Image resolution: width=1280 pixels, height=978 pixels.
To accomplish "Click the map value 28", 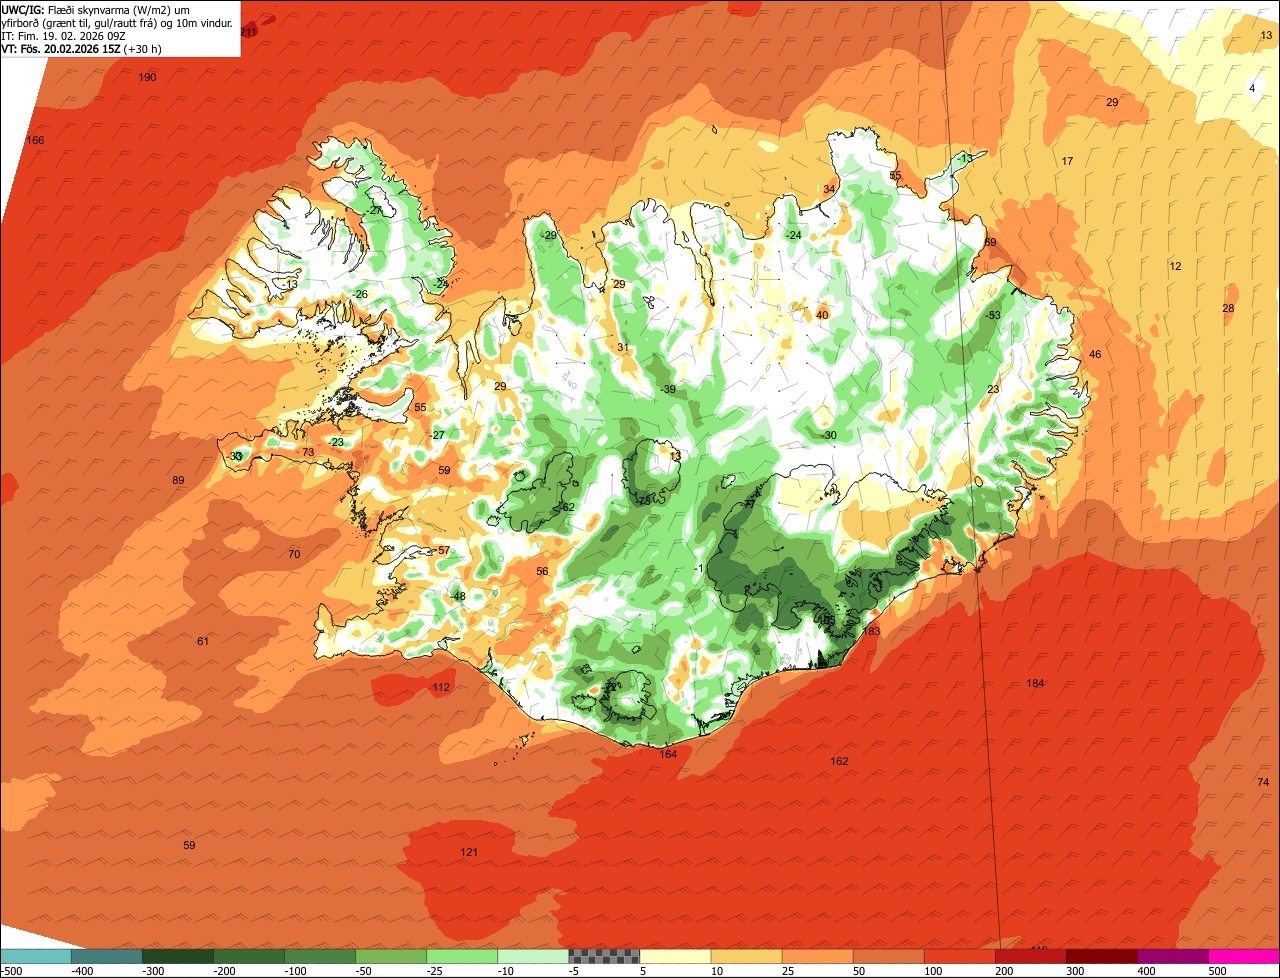I will (x=1228, y=308).
